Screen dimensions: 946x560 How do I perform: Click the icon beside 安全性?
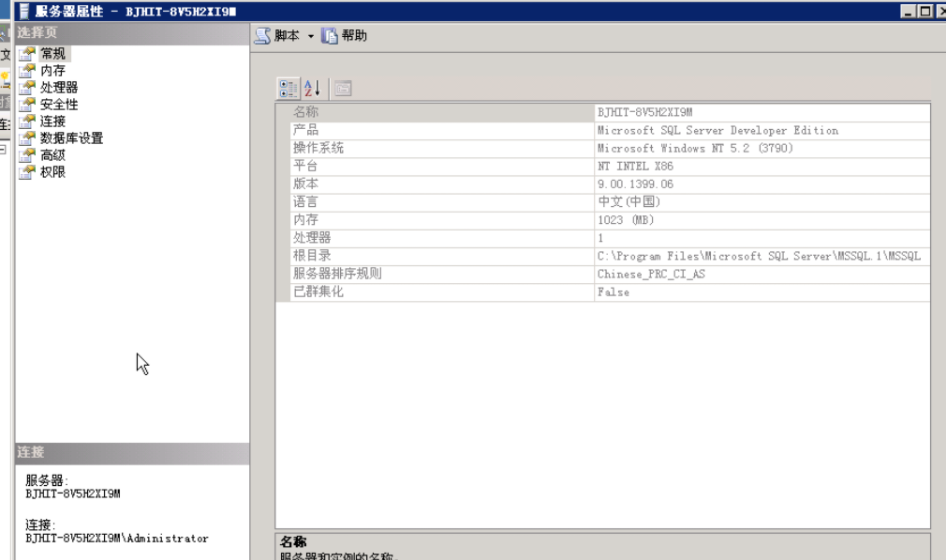coord(27,104)
